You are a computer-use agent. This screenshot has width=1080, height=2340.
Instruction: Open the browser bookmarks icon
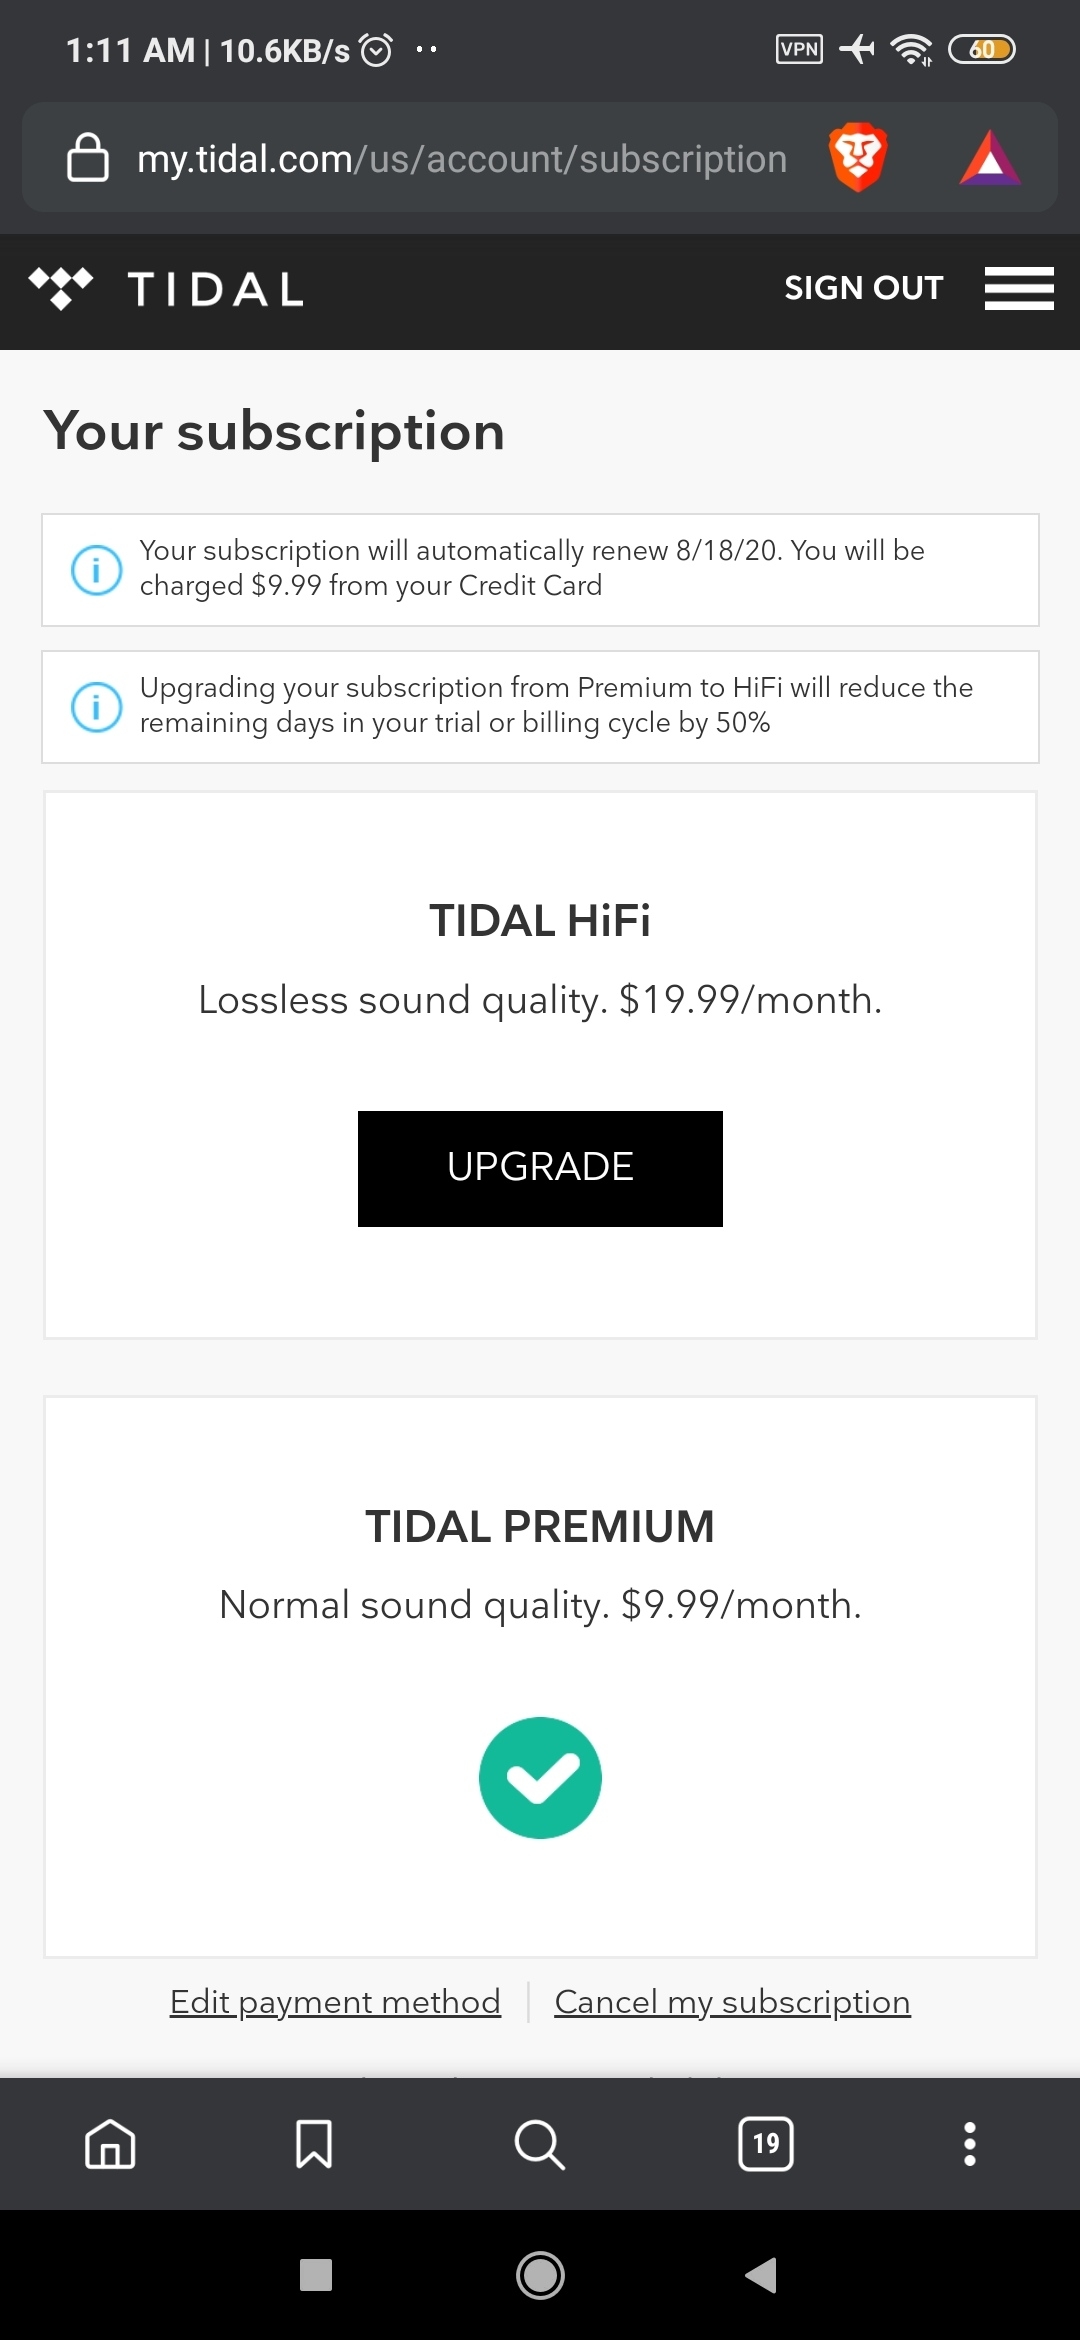click(314, 2144)
